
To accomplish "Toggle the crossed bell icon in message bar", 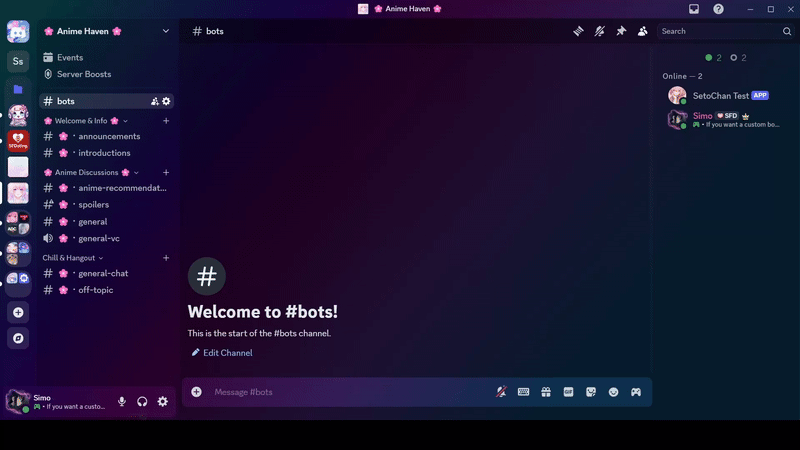I will 502,392.
